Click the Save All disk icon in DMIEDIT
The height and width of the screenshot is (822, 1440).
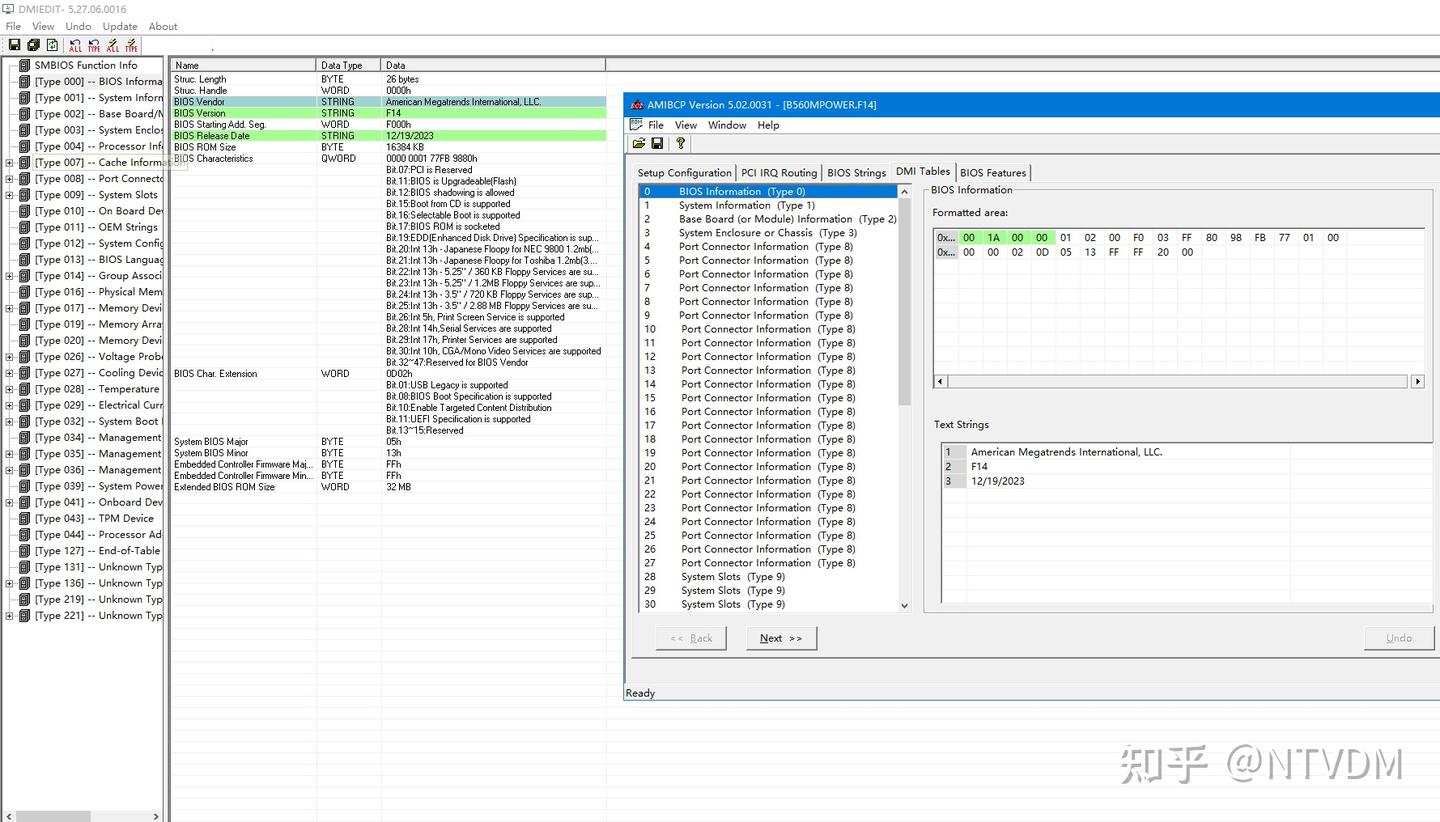(x=33, y=45)
